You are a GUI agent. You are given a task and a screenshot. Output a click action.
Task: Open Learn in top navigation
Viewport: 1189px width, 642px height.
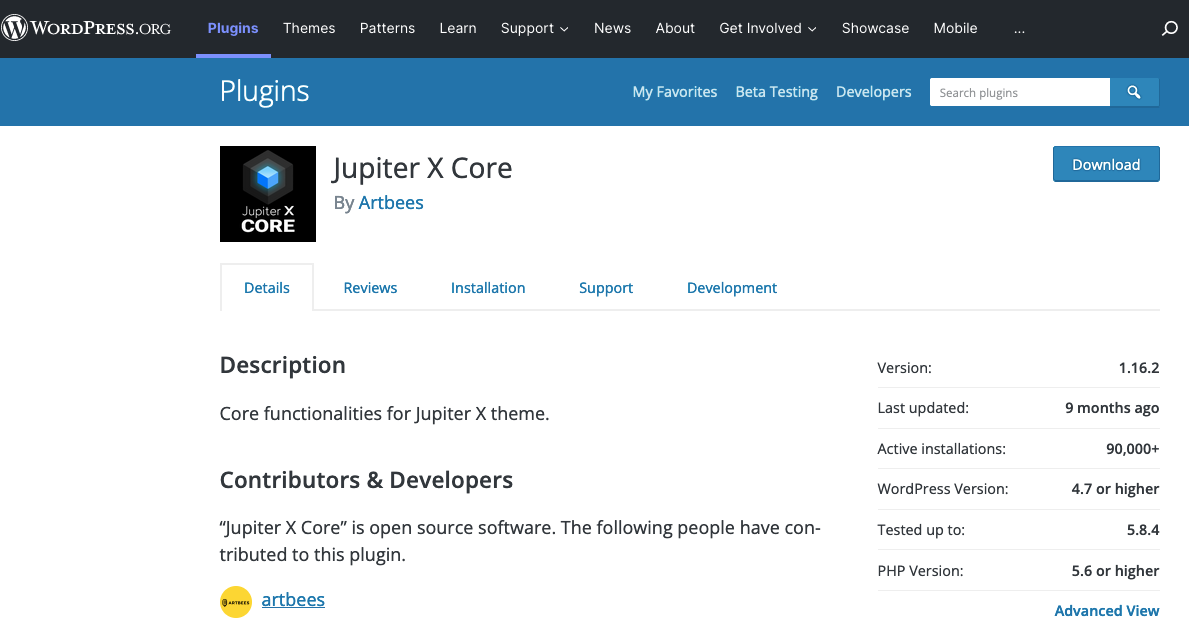458,28
